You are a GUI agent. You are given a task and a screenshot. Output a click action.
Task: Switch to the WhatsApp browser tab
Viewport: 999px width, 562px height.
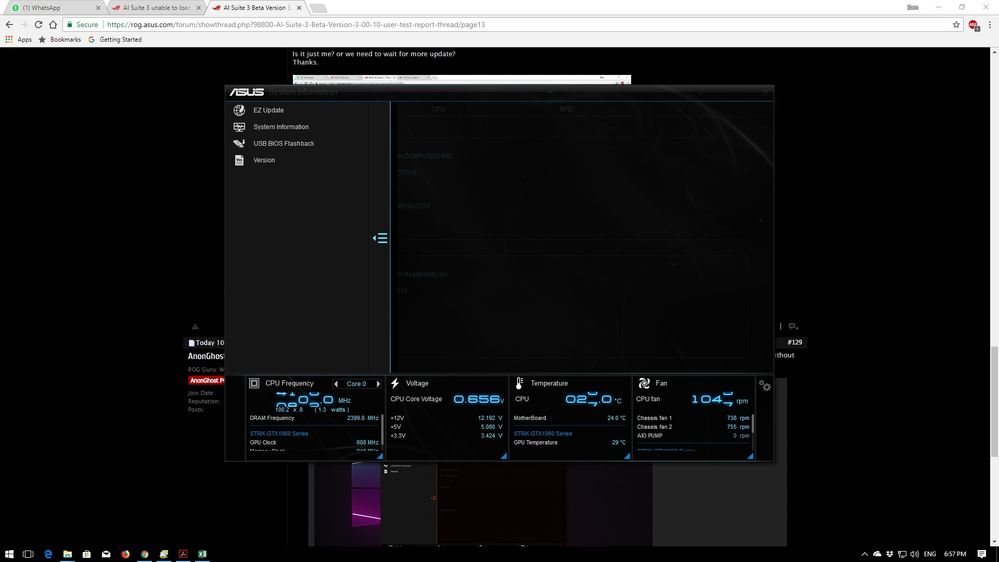point(54,8)
